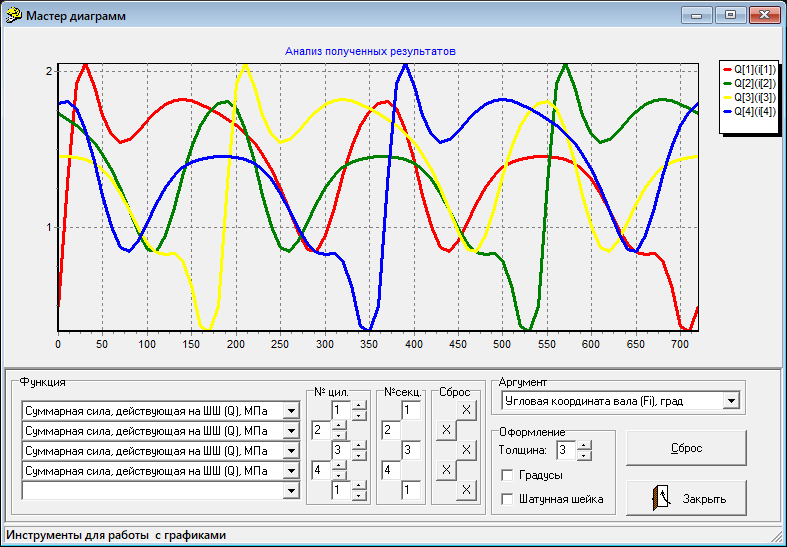Viewport: 787px width, 547px height.
Task: Increase the cylinder number 2 stepper
Action: pos(339,425)
